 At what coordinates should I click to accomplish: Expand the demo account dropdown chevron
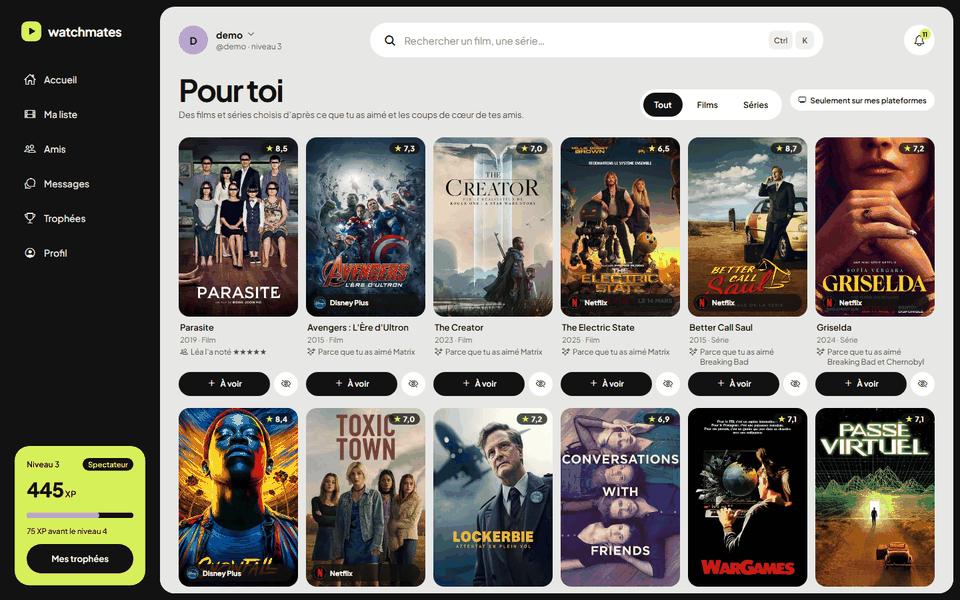pyautogui.click(x=251, y=34)
